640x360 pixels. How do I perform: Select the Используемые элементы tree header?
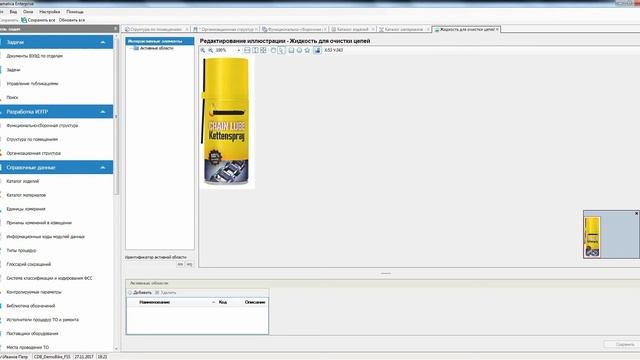point(160,41)
